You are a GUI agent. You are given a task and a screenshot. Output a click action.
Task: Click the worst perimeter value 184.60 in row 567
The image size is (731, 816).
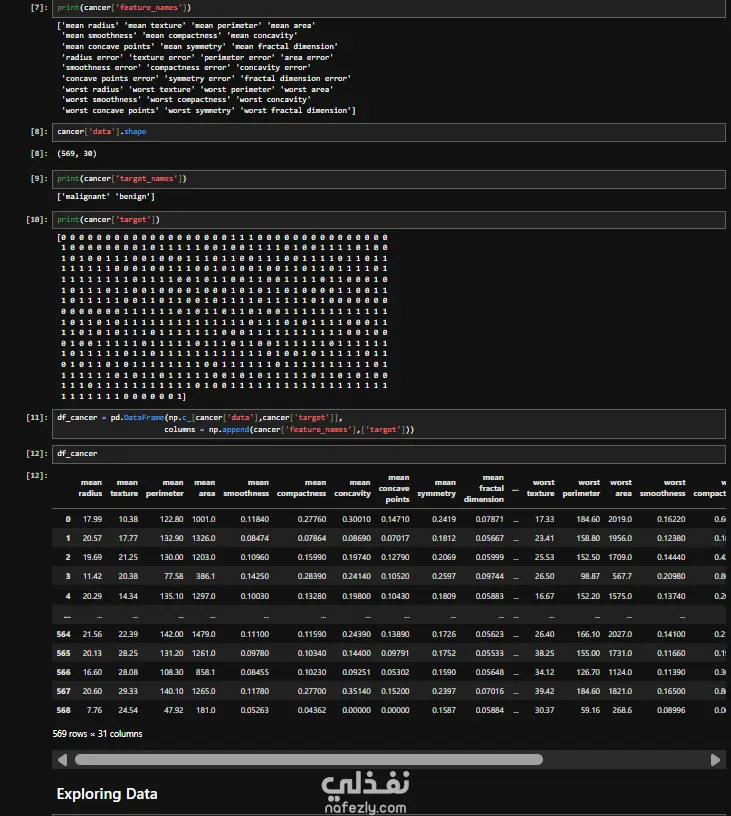click(588, 691)
